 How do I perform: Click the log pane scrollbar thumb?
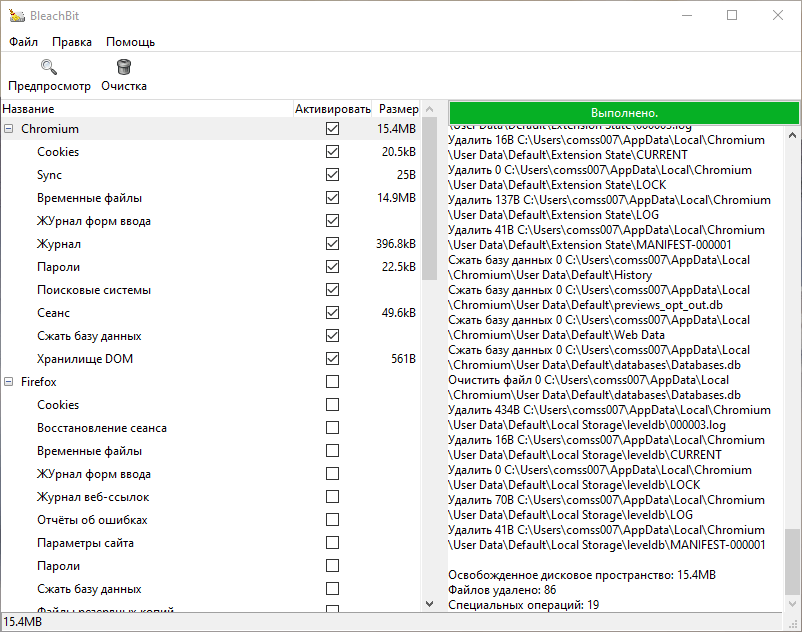[x=792, y=562]
